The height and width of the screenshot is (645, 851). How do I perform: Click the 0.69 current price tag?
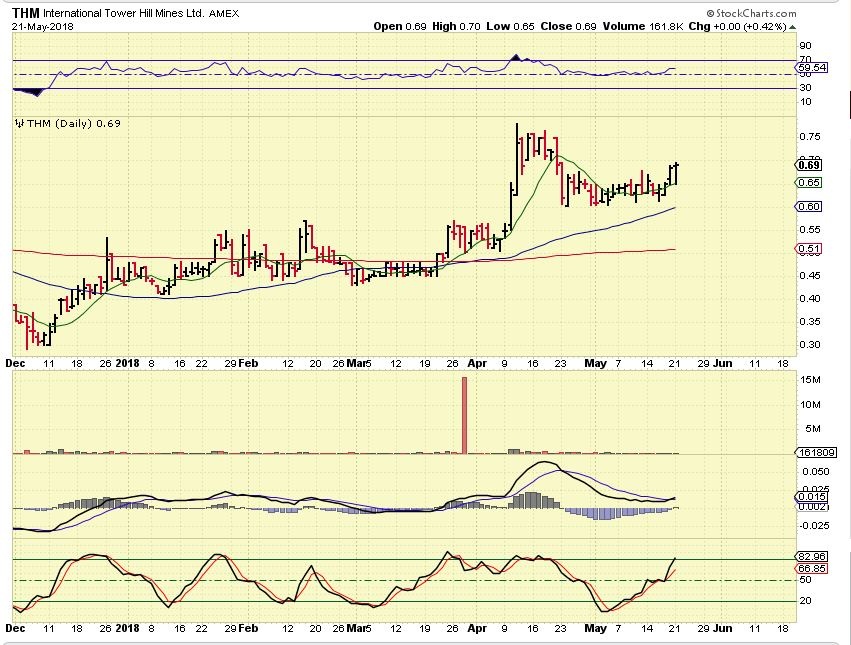click(x=808, y=163)
